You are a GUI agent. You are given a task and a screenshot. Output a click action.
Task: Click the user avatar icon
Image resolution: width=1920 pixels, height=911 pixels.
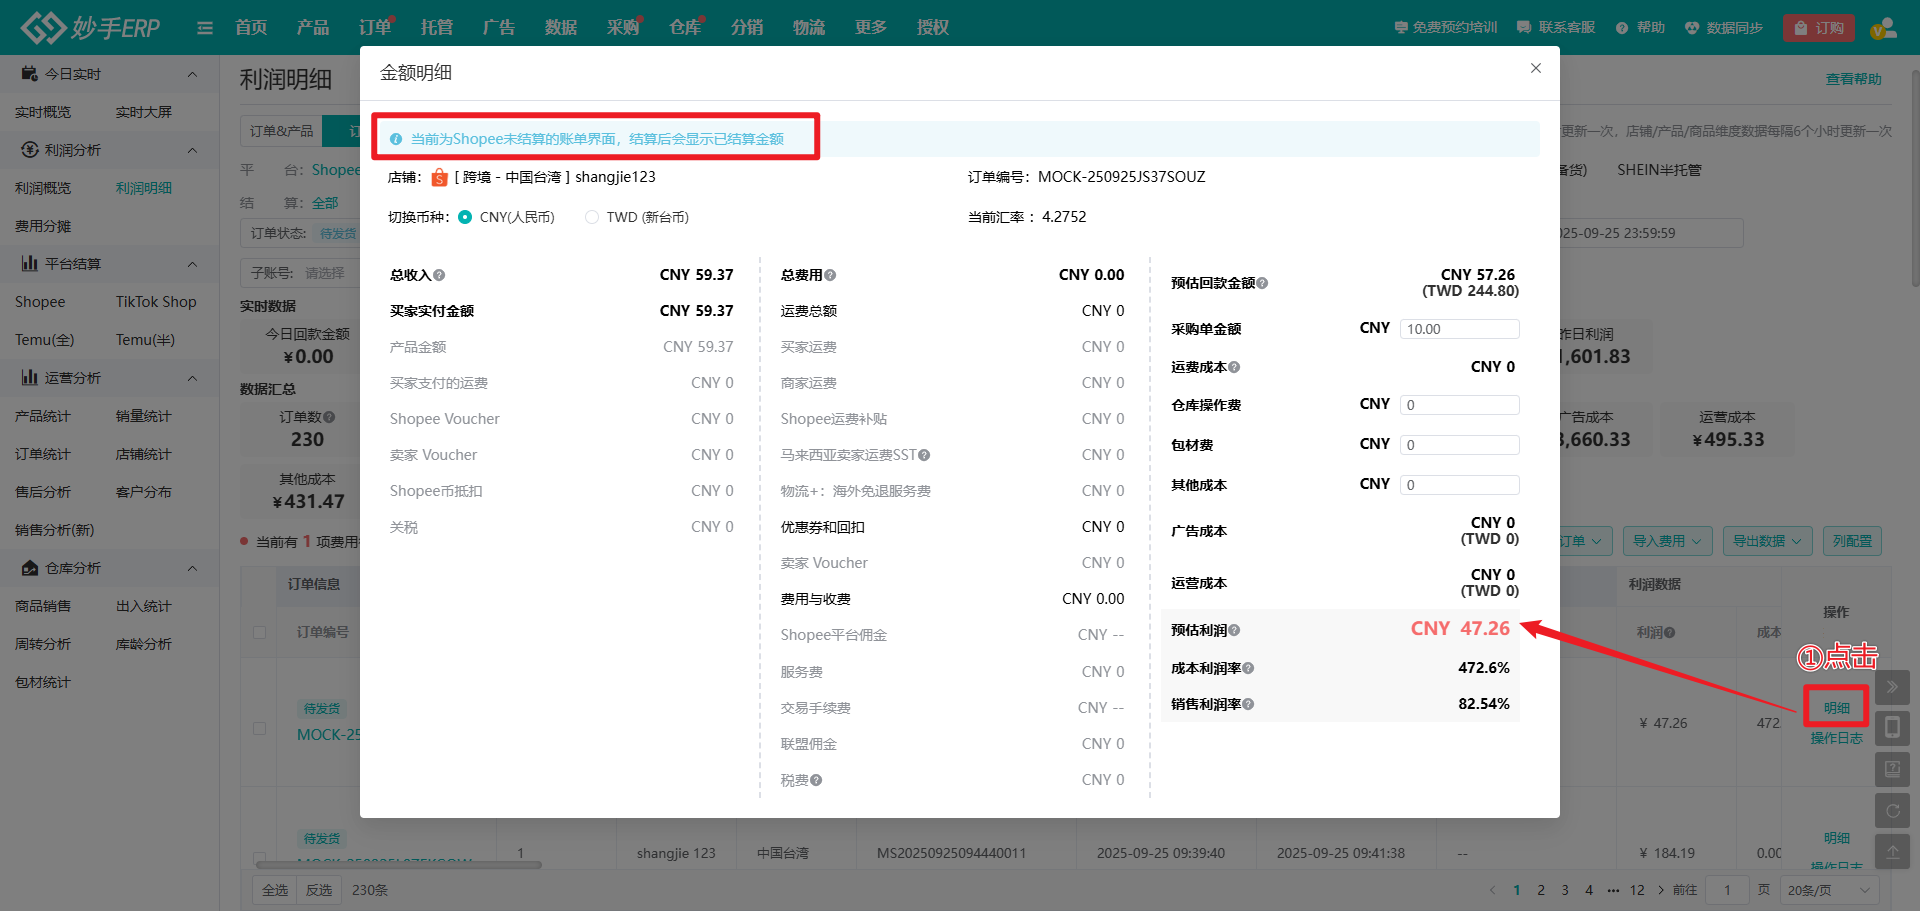(x=1883, y=28)
